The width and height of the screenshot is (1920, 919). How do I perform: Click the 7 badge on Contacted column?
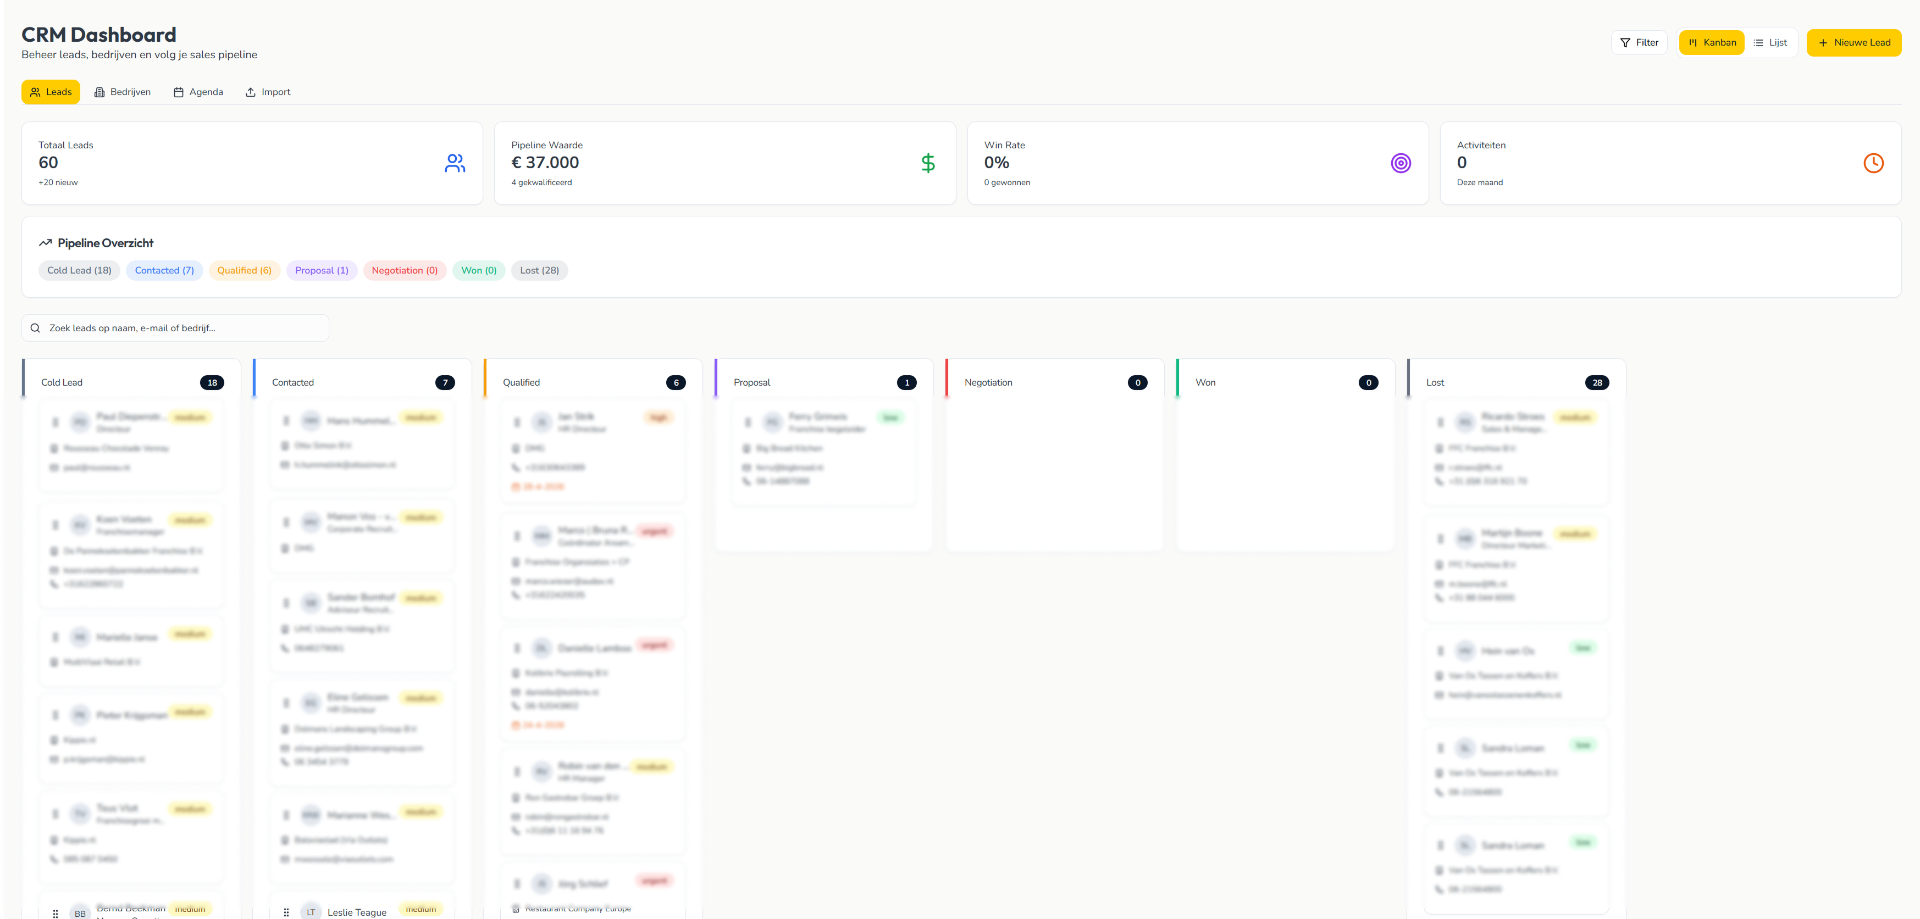445,383
